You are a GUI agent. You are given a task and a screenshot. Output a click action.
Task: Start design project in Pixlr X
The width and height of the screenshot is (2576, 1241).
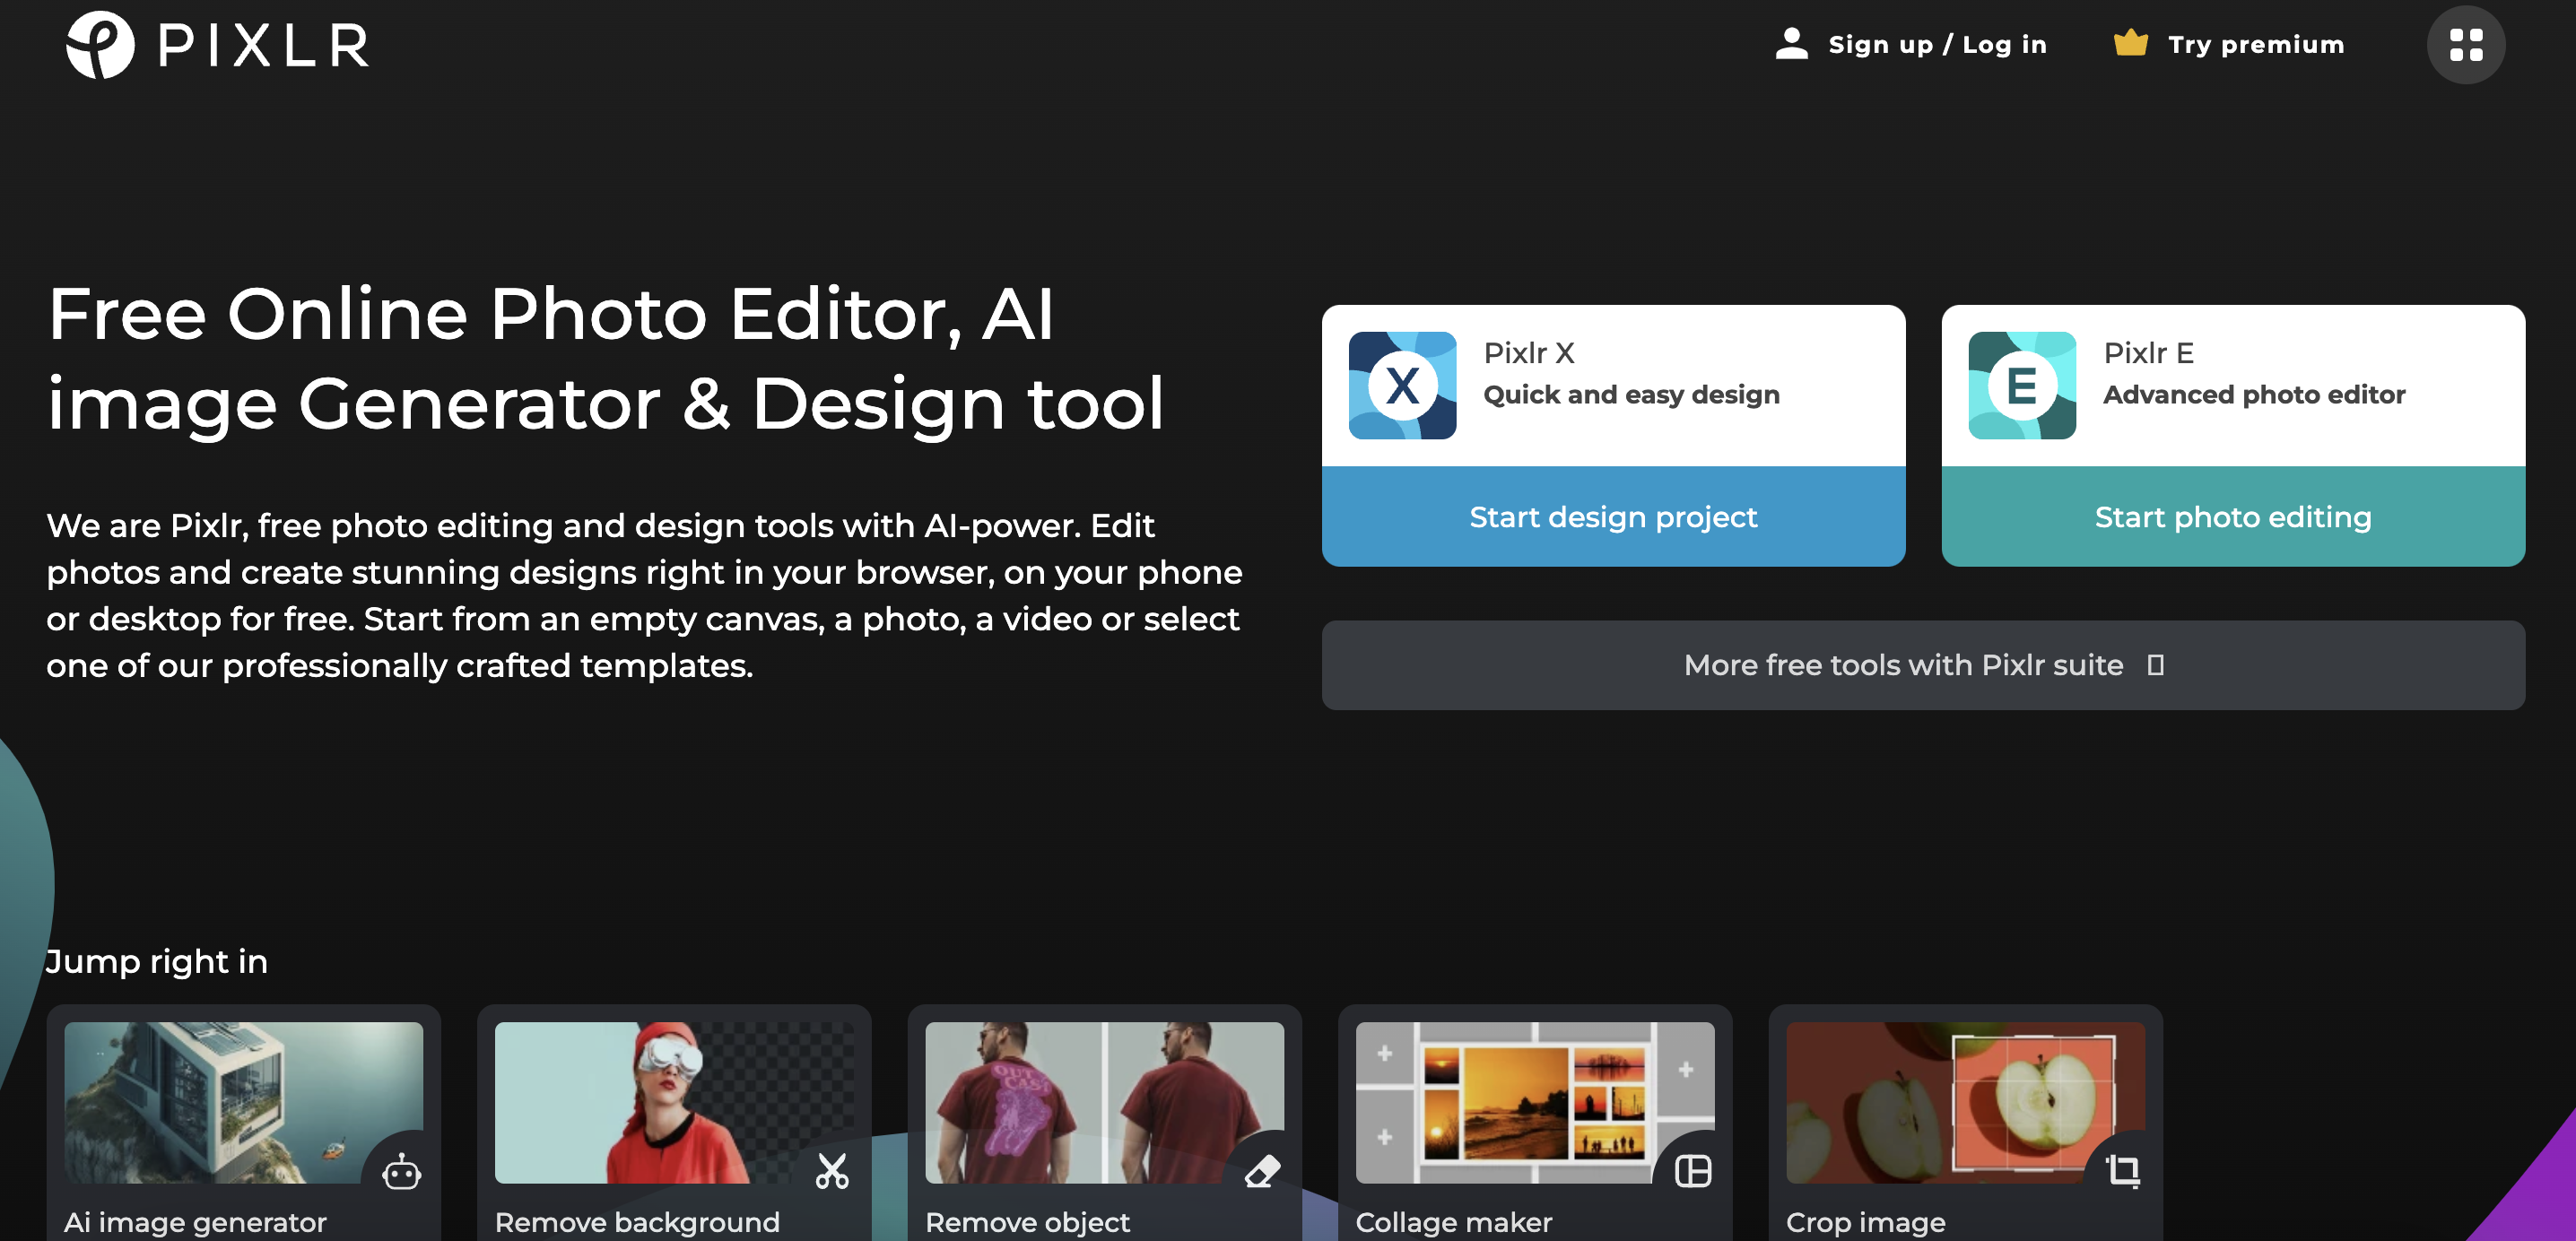tap(1613, 516)
